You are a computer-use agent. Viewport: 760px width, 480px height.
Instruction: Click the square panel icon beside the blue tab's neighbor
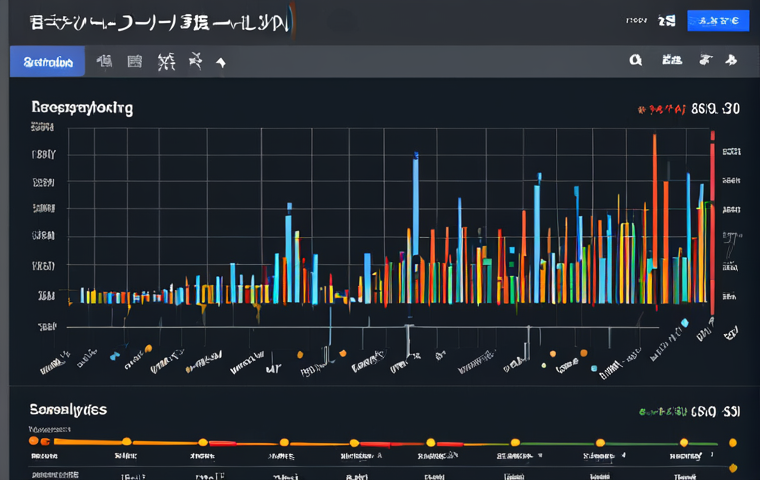[134, 62]
